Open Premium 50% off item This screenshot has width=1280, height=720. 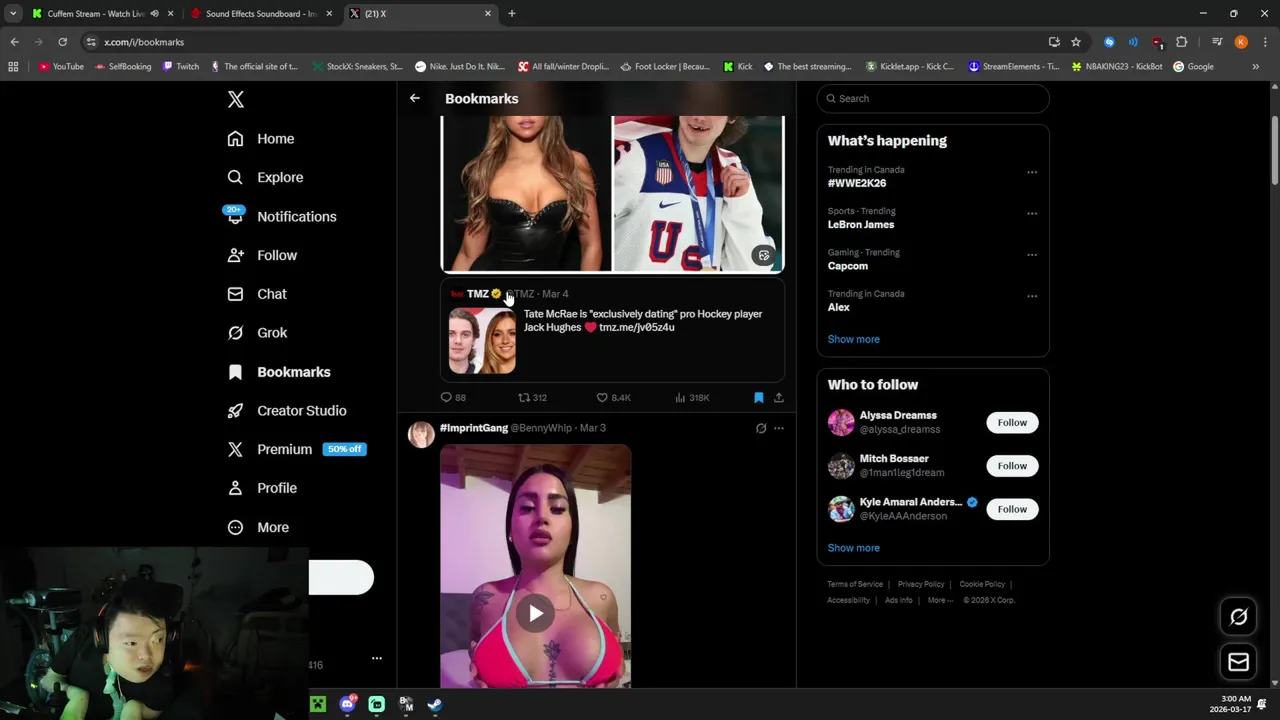297,449
